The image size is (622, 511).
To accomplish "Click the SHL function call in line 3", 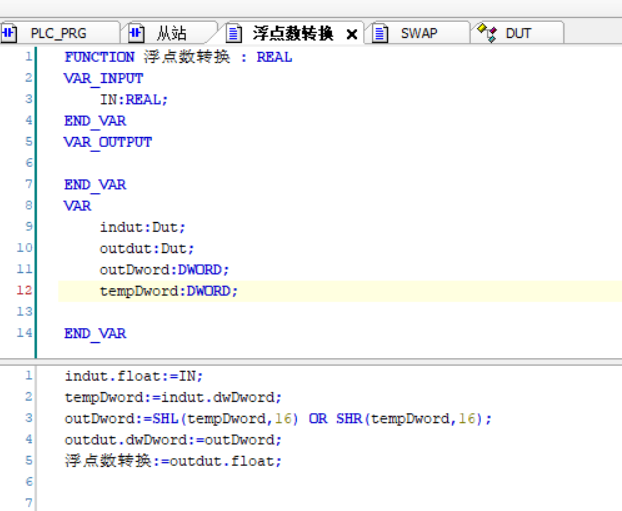I will pos(225,419).
